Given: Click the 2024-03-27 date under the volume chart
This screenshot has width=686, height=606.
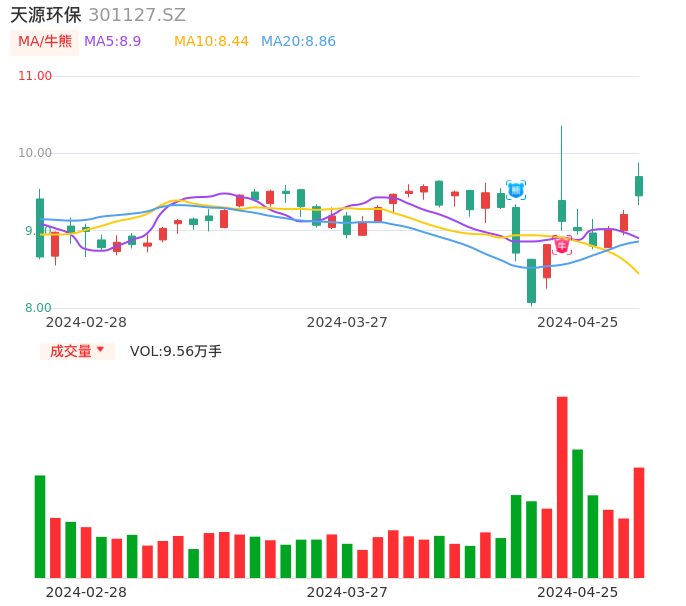Looking at the screenshot, I should (x=347, y=592).
